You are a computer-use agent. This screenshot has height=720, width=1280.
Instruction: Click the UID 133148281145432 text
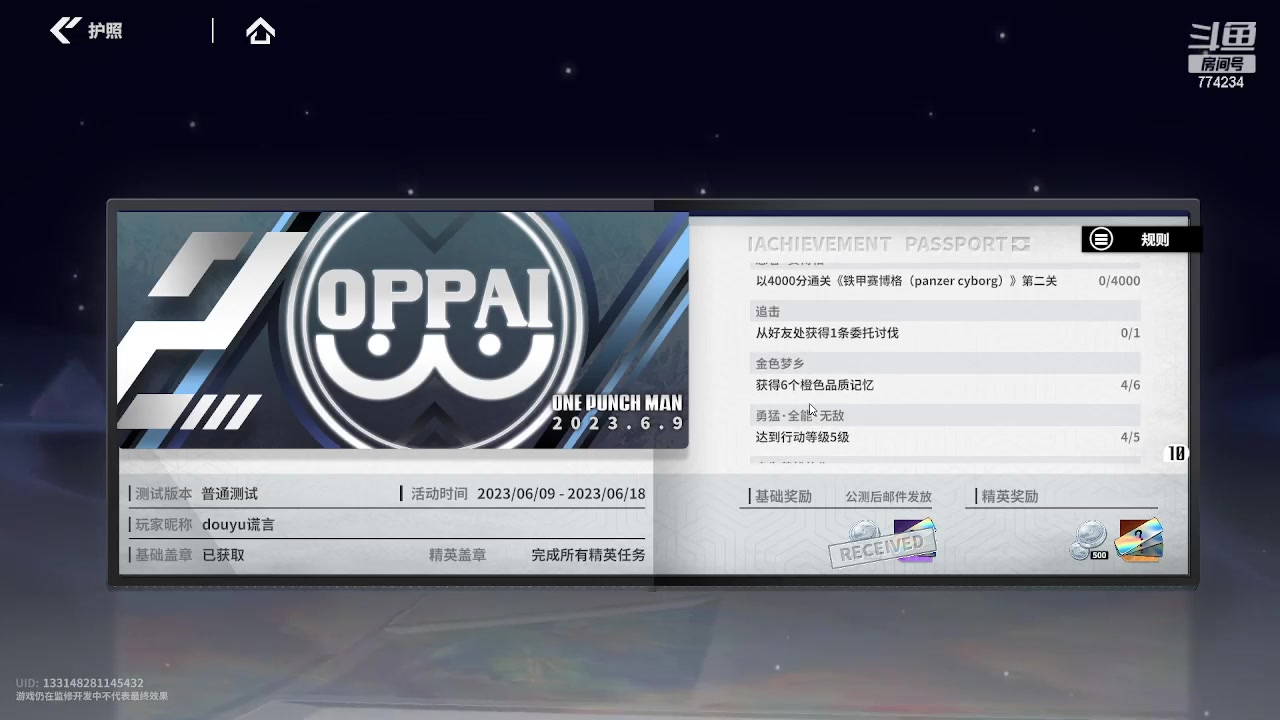[x=80, y=682]
